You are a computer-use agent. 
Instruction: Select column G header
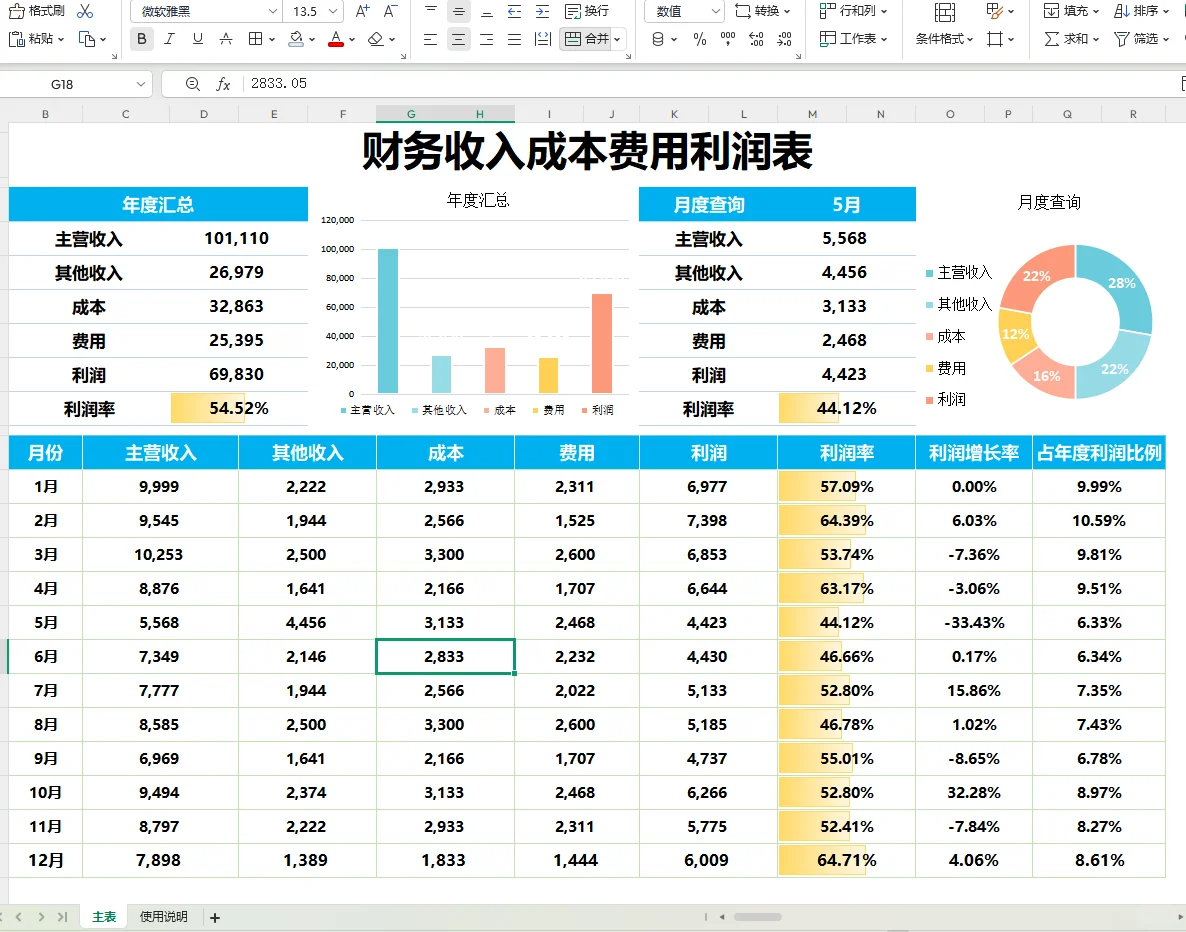(411, 114)
